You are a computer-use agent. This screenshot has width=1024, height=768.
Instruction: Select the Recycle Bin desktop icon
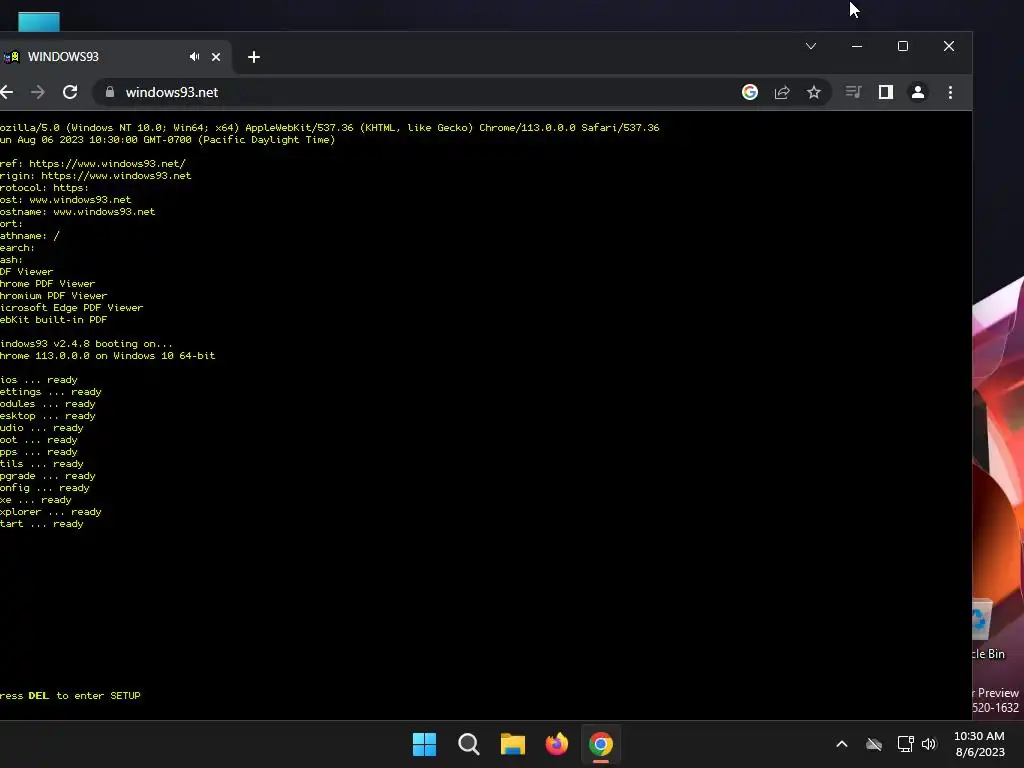click(987, 630)
